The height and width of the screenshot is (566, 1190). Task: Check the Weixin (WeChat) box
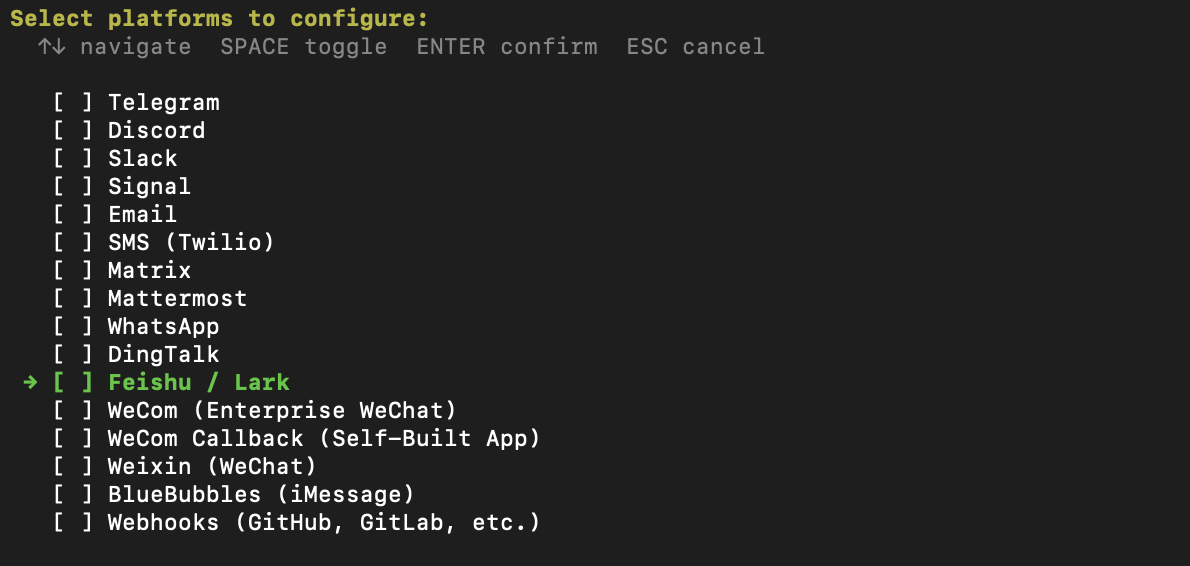(x=73, y=467)
